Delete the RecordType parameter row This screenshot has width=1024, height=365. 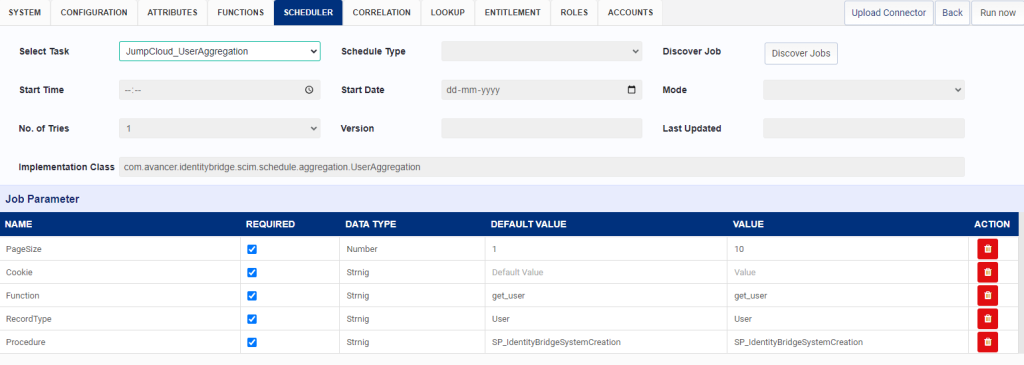987,319
